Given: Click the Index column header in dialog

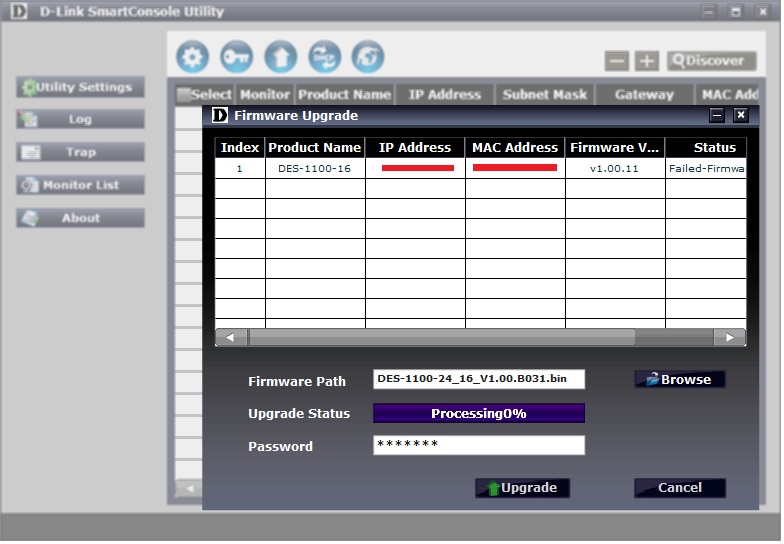Looking at the screenshot, I should (x=240, y=148).
